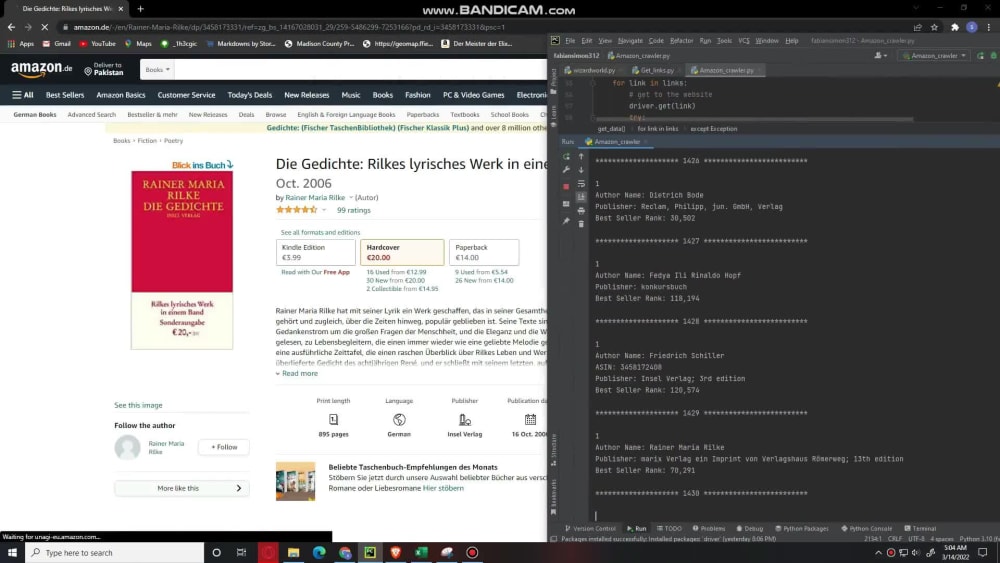Open the Structure tool window sidebar button
Screen dimensions: 1000x563
coord(554,450)
